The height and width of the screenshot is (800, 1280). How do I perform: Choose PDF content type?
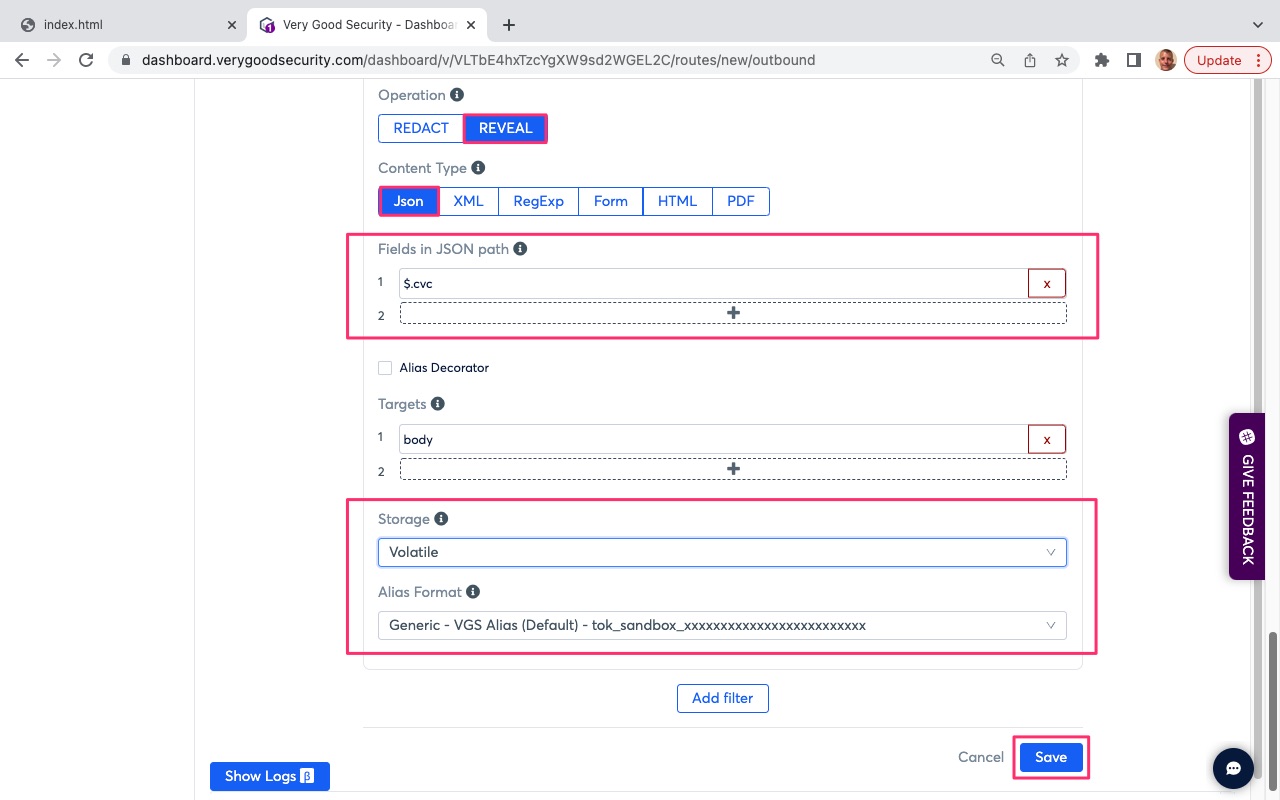(741, 201)
